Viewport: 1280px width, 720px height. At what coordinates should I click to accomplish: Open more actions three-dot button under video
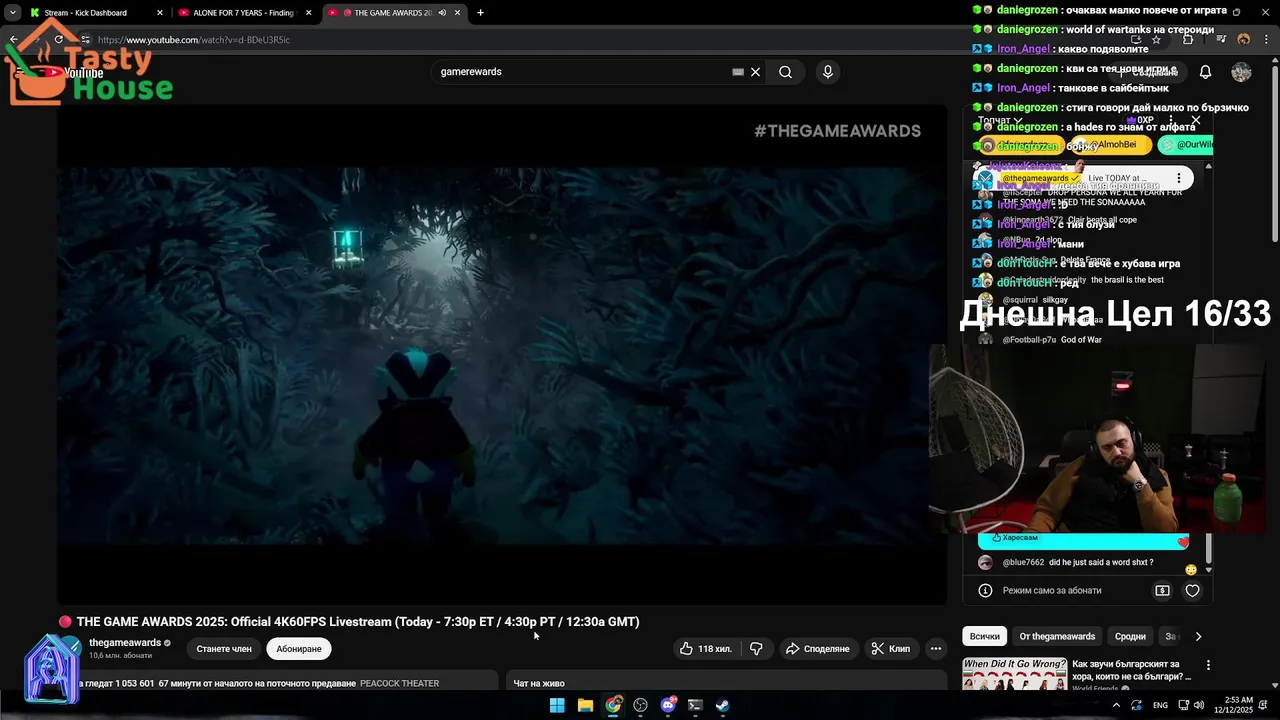click(936, 649)
